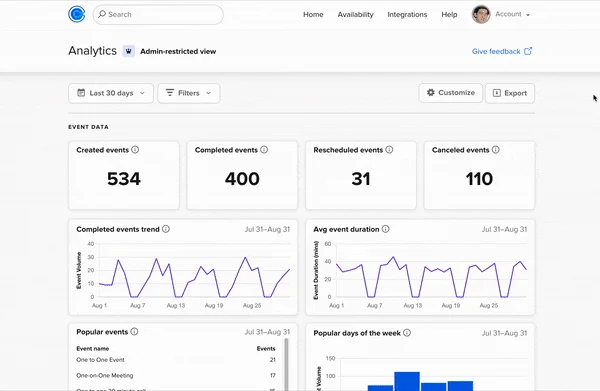Open the Last 30 days date dropdown
The image size is (600, 391).
tap(111, 93)
